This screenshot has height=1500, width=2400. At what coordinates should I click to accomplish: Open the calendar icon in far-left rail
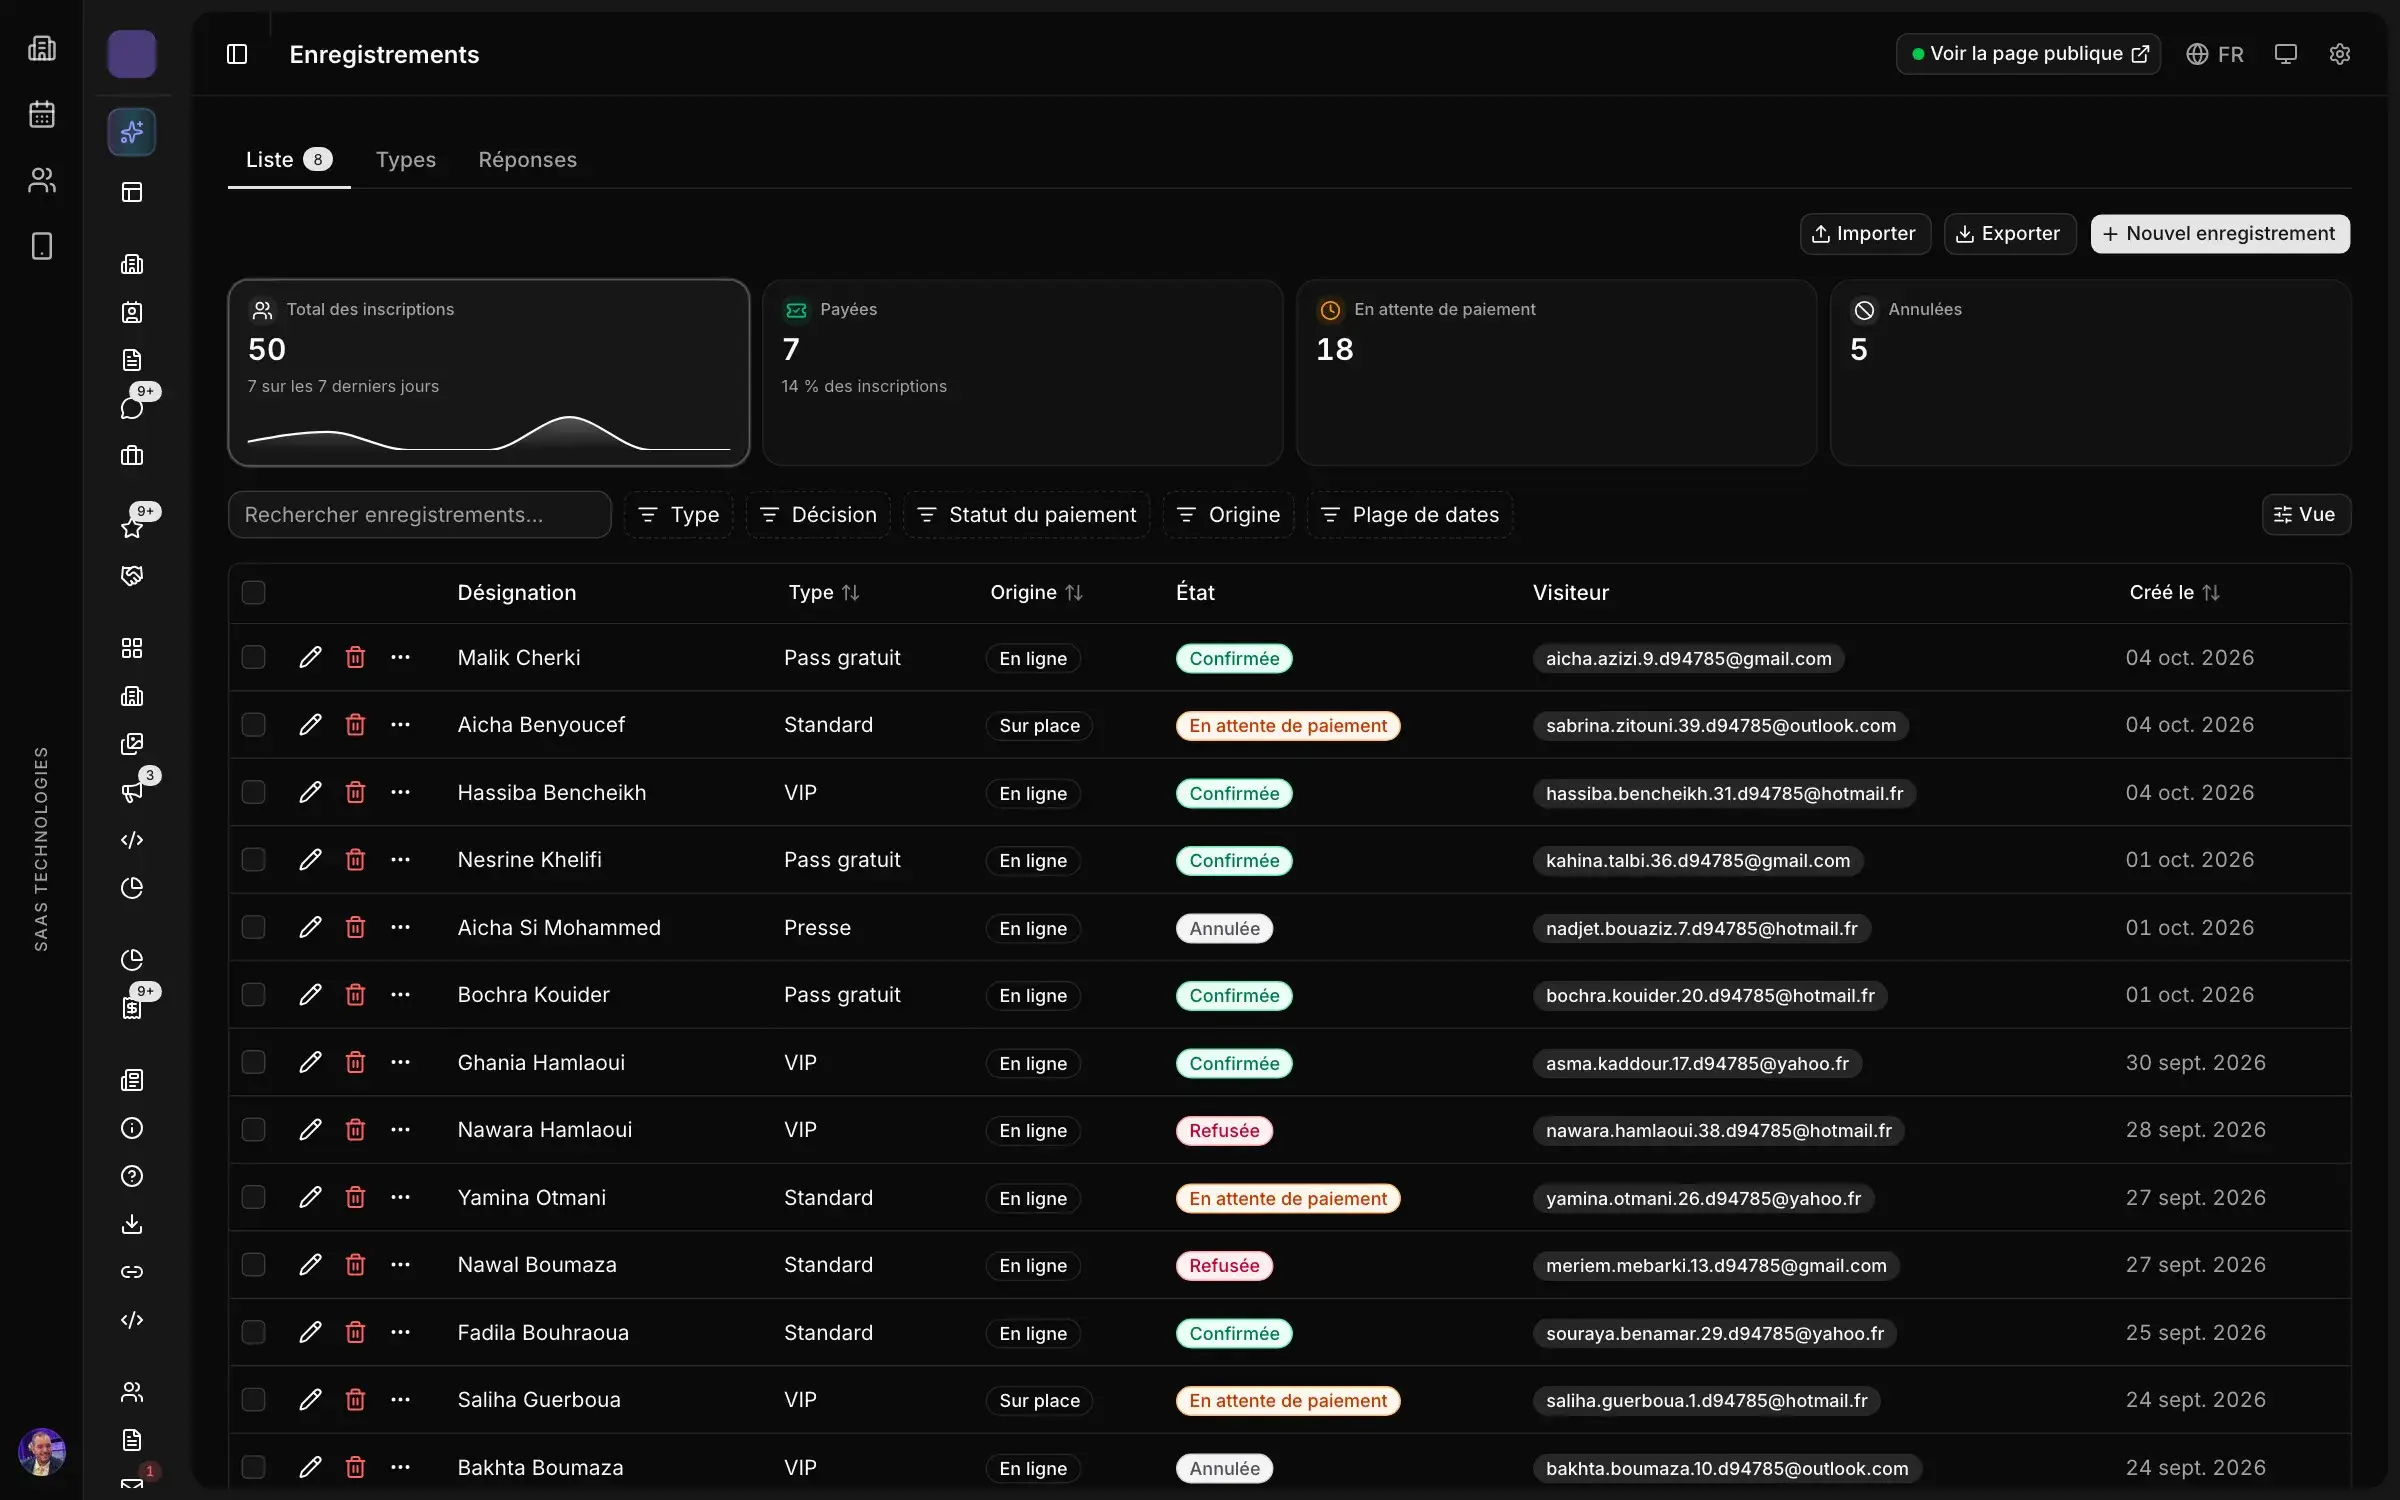pyautogui.click(x=42, y=114)
